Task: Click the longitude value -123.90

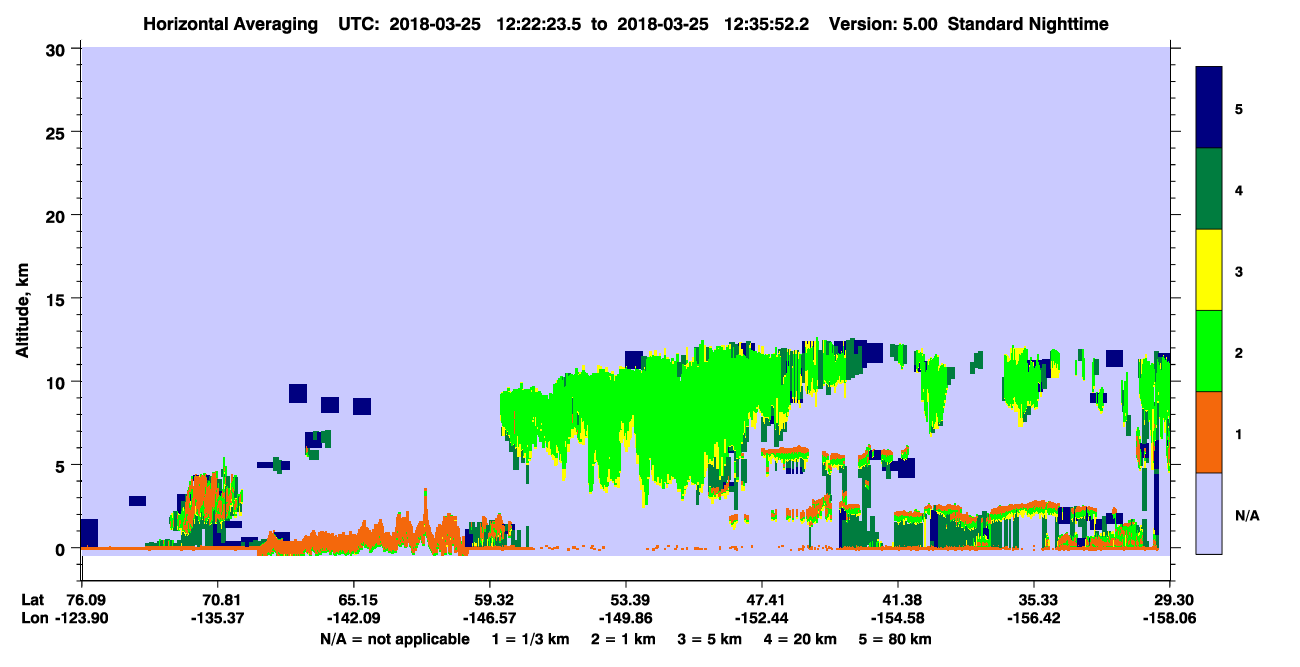Action: click(x=81, y=618)
